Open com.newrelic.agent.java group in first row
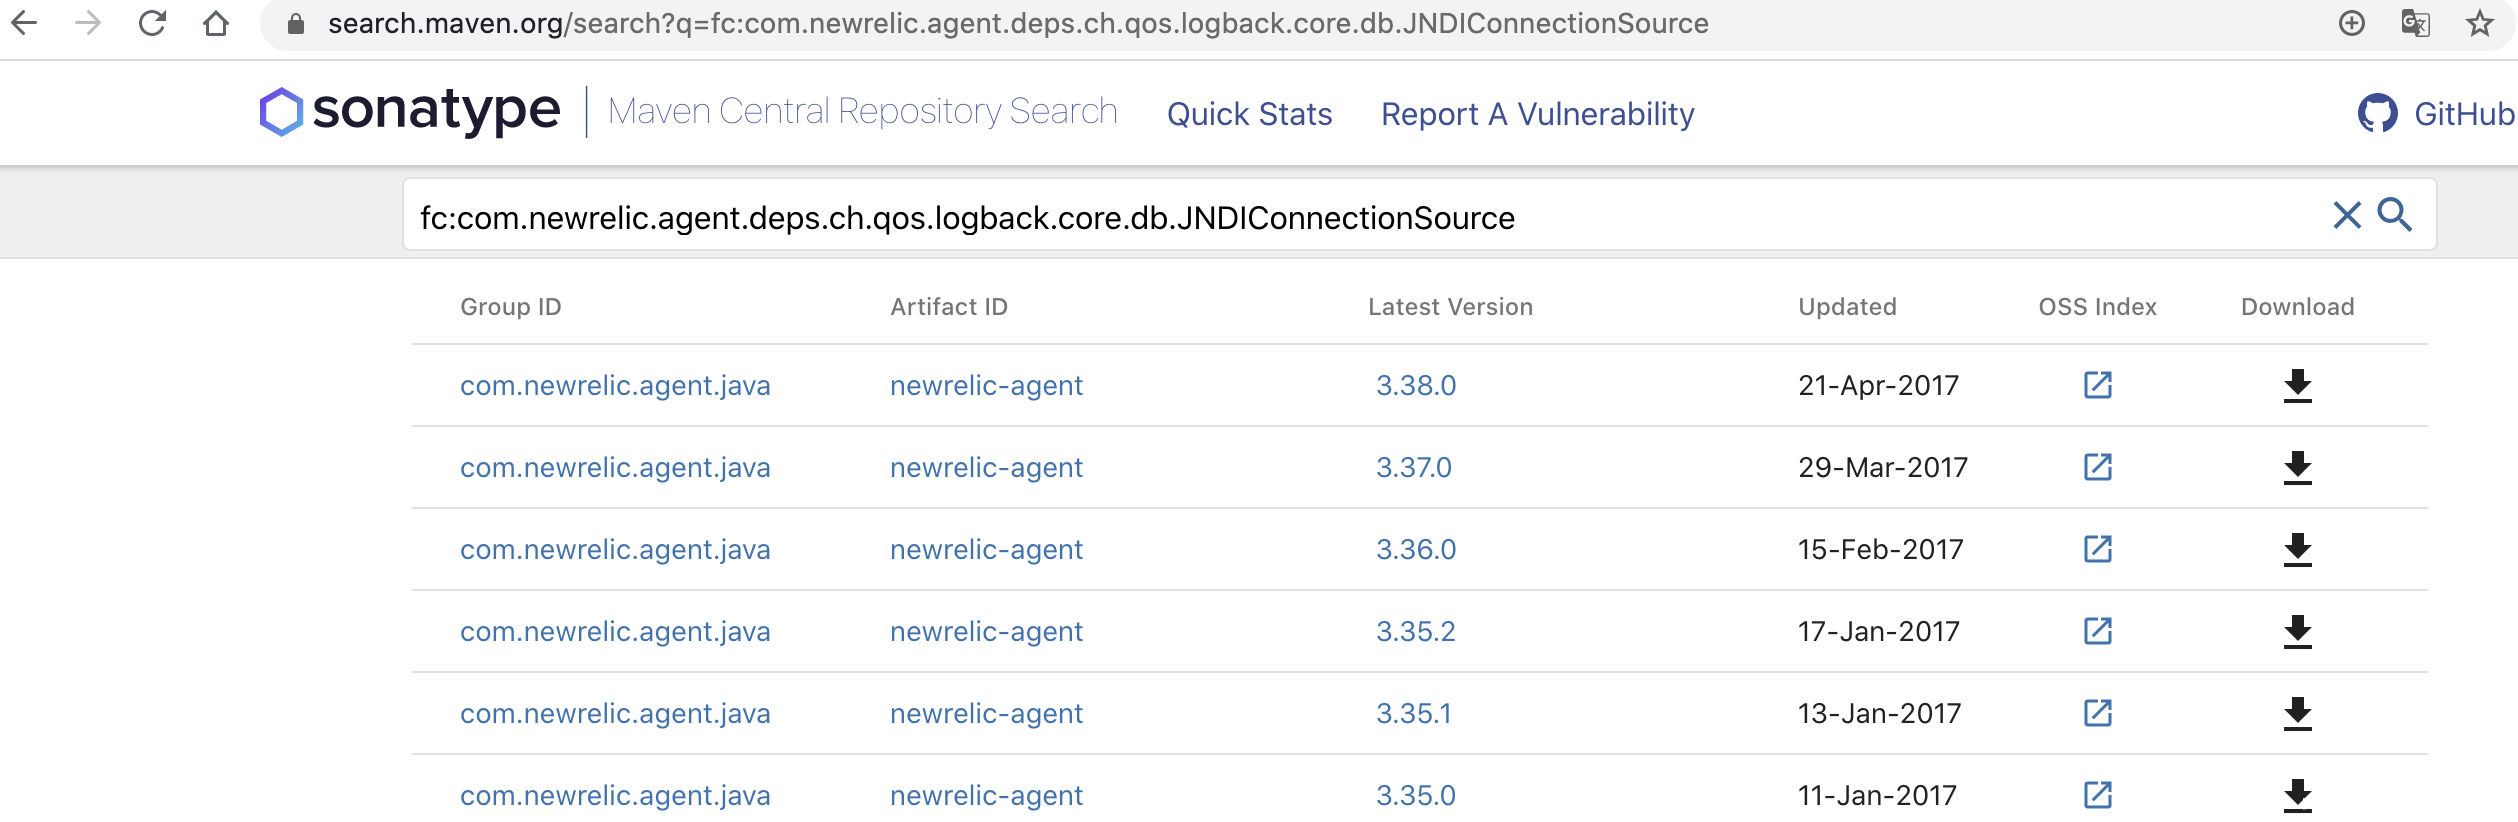2518x822 pixels. click(615, 385)
